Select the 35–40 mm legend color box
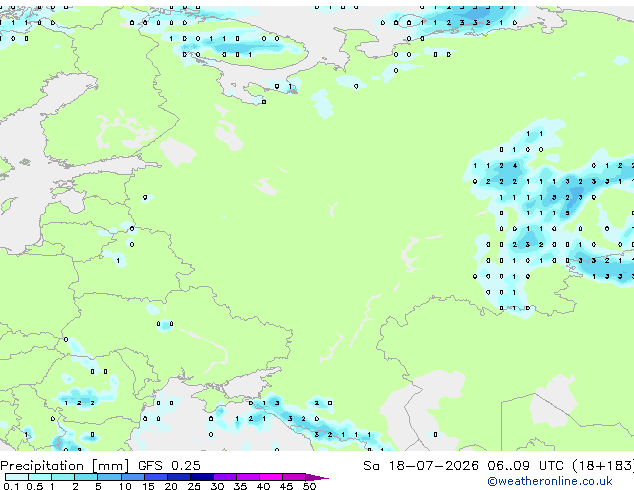Image resolution: width=634 pixels, height=490 pixels. click(248, 477)
